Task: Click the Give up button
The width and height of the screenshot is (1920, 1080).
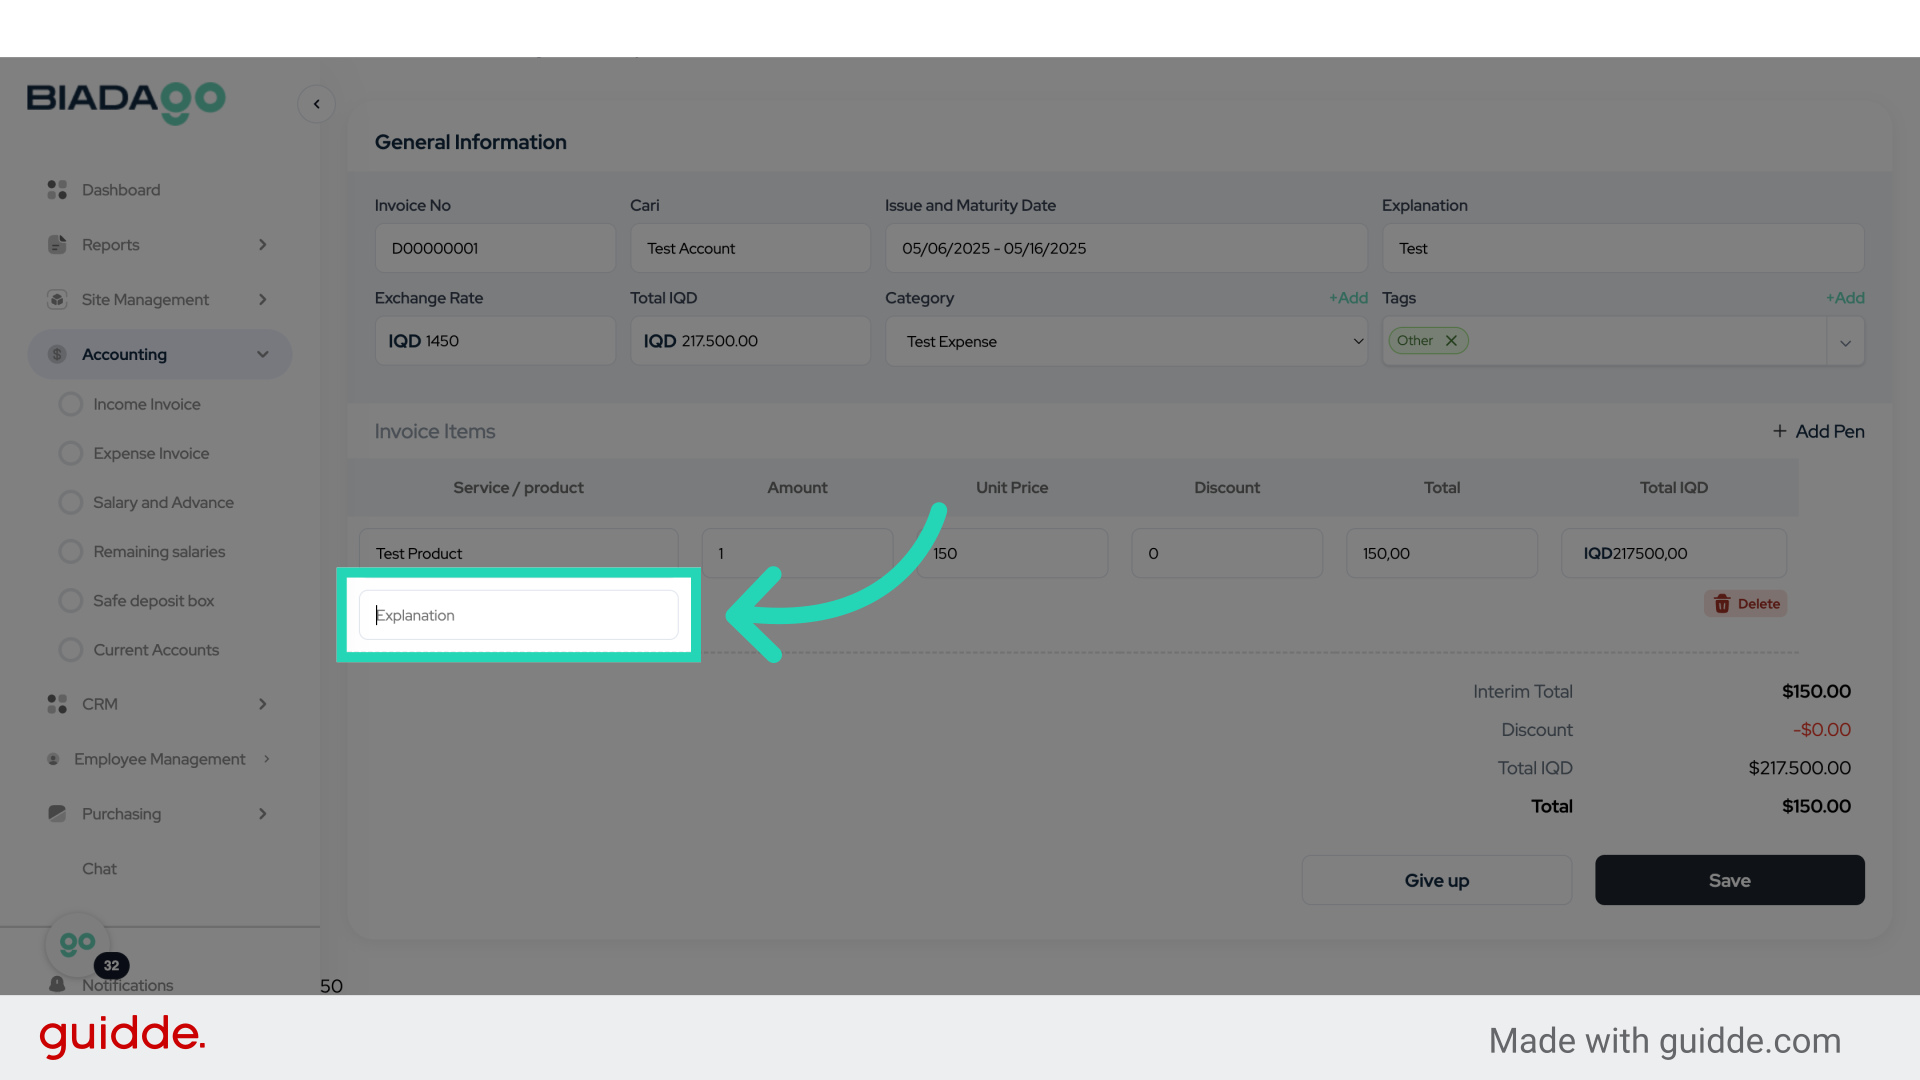Action: (x=1436, y=881)
